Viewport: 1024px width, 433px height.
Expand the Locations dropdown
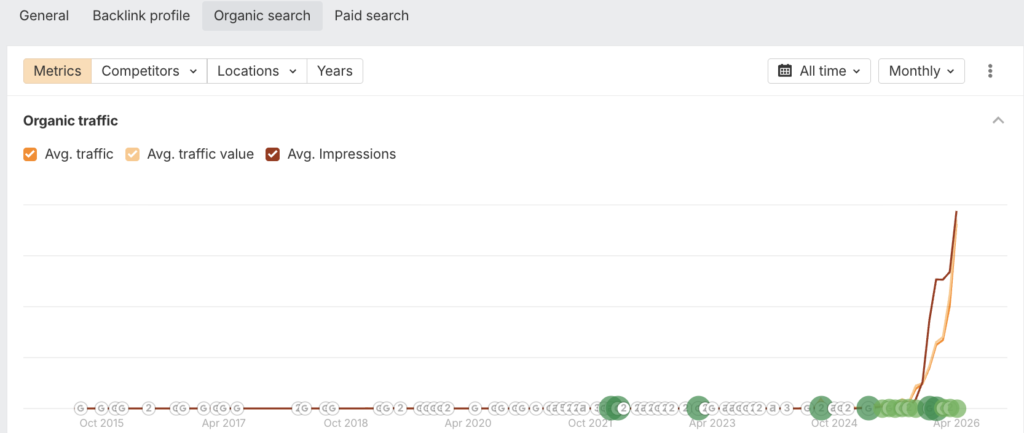[256, 71]
